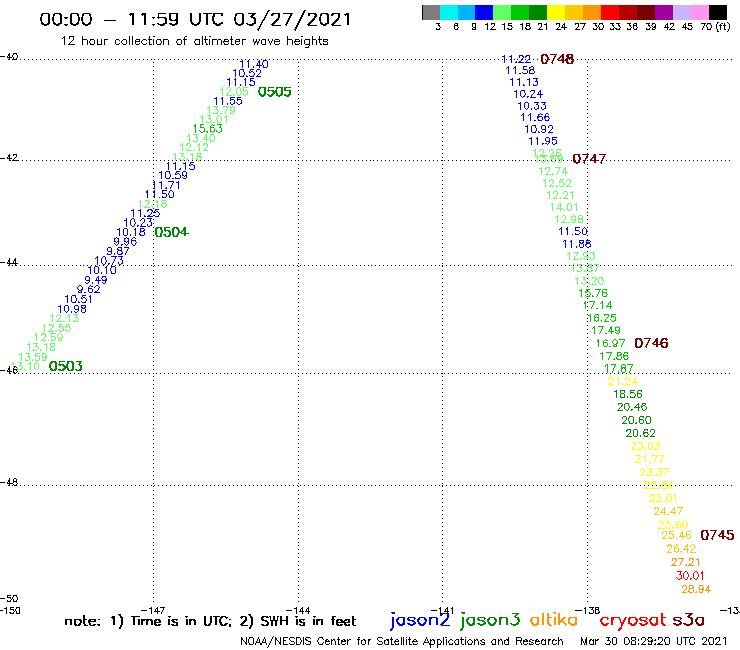Click the 10.98 wave height value
Viewport: 740px width, 650px height.
72,309
